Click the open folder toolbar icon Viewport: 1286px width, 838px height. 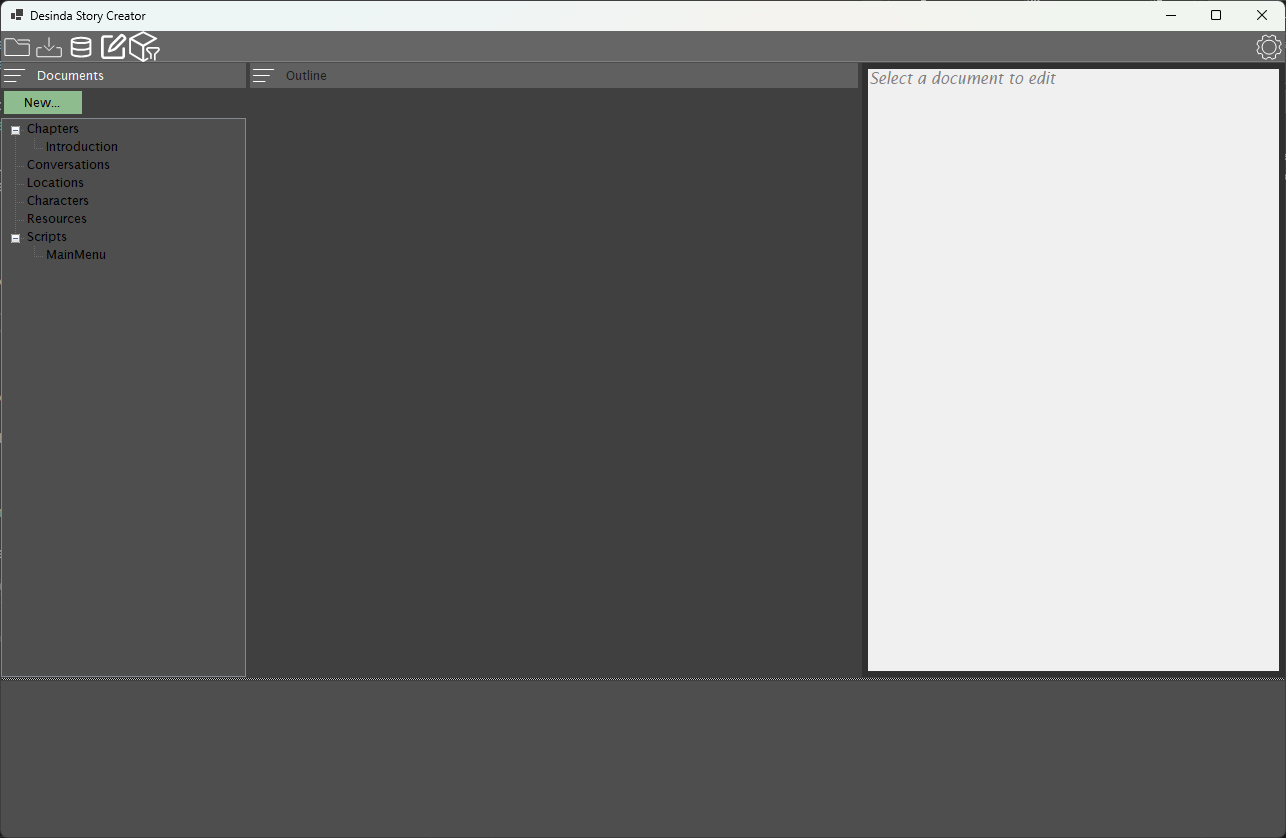17,47
